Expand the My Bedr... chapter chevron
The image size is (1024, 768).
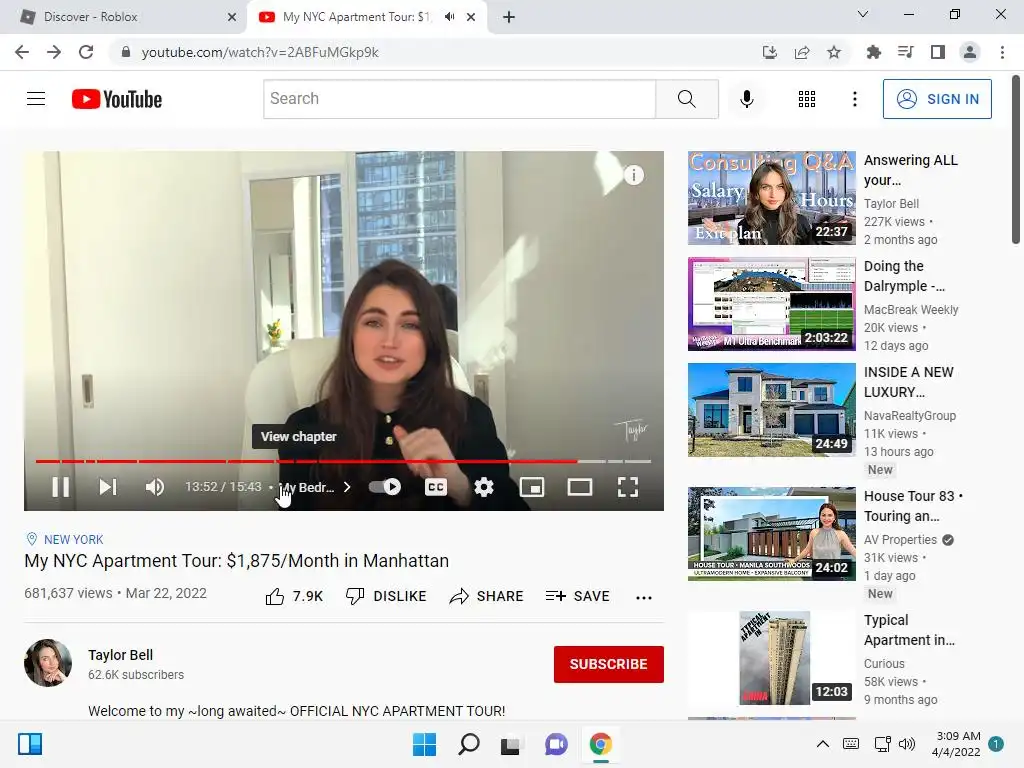click(347, 487)
